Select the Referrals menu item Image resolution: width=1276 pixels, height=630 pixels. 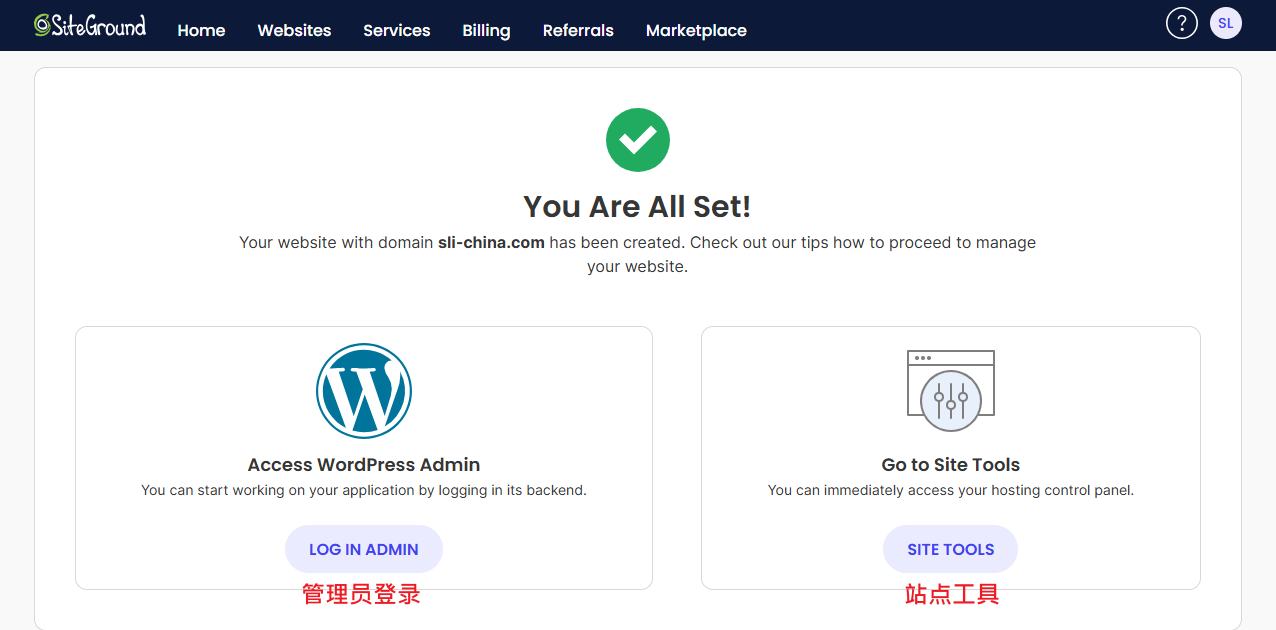(578, 30)
